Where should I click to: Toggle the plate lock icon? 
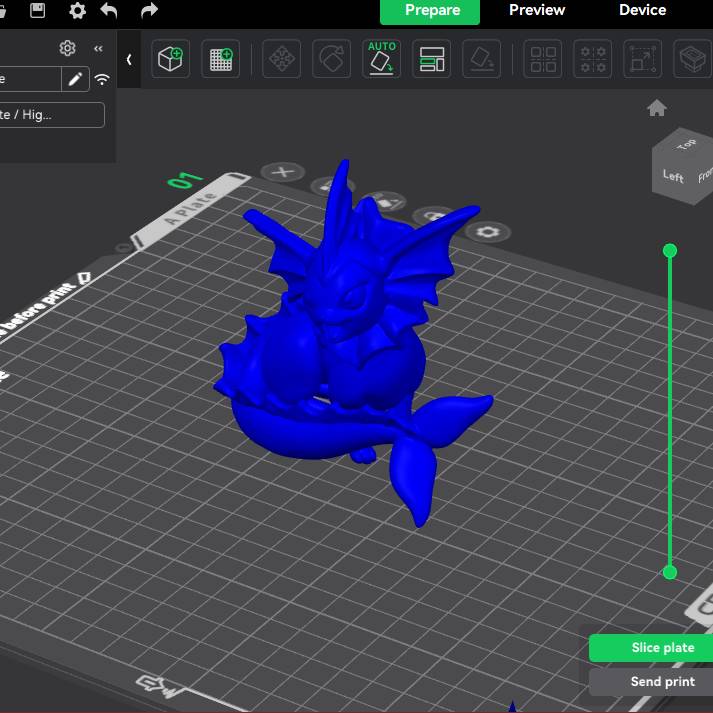click(x=432, y=215)
